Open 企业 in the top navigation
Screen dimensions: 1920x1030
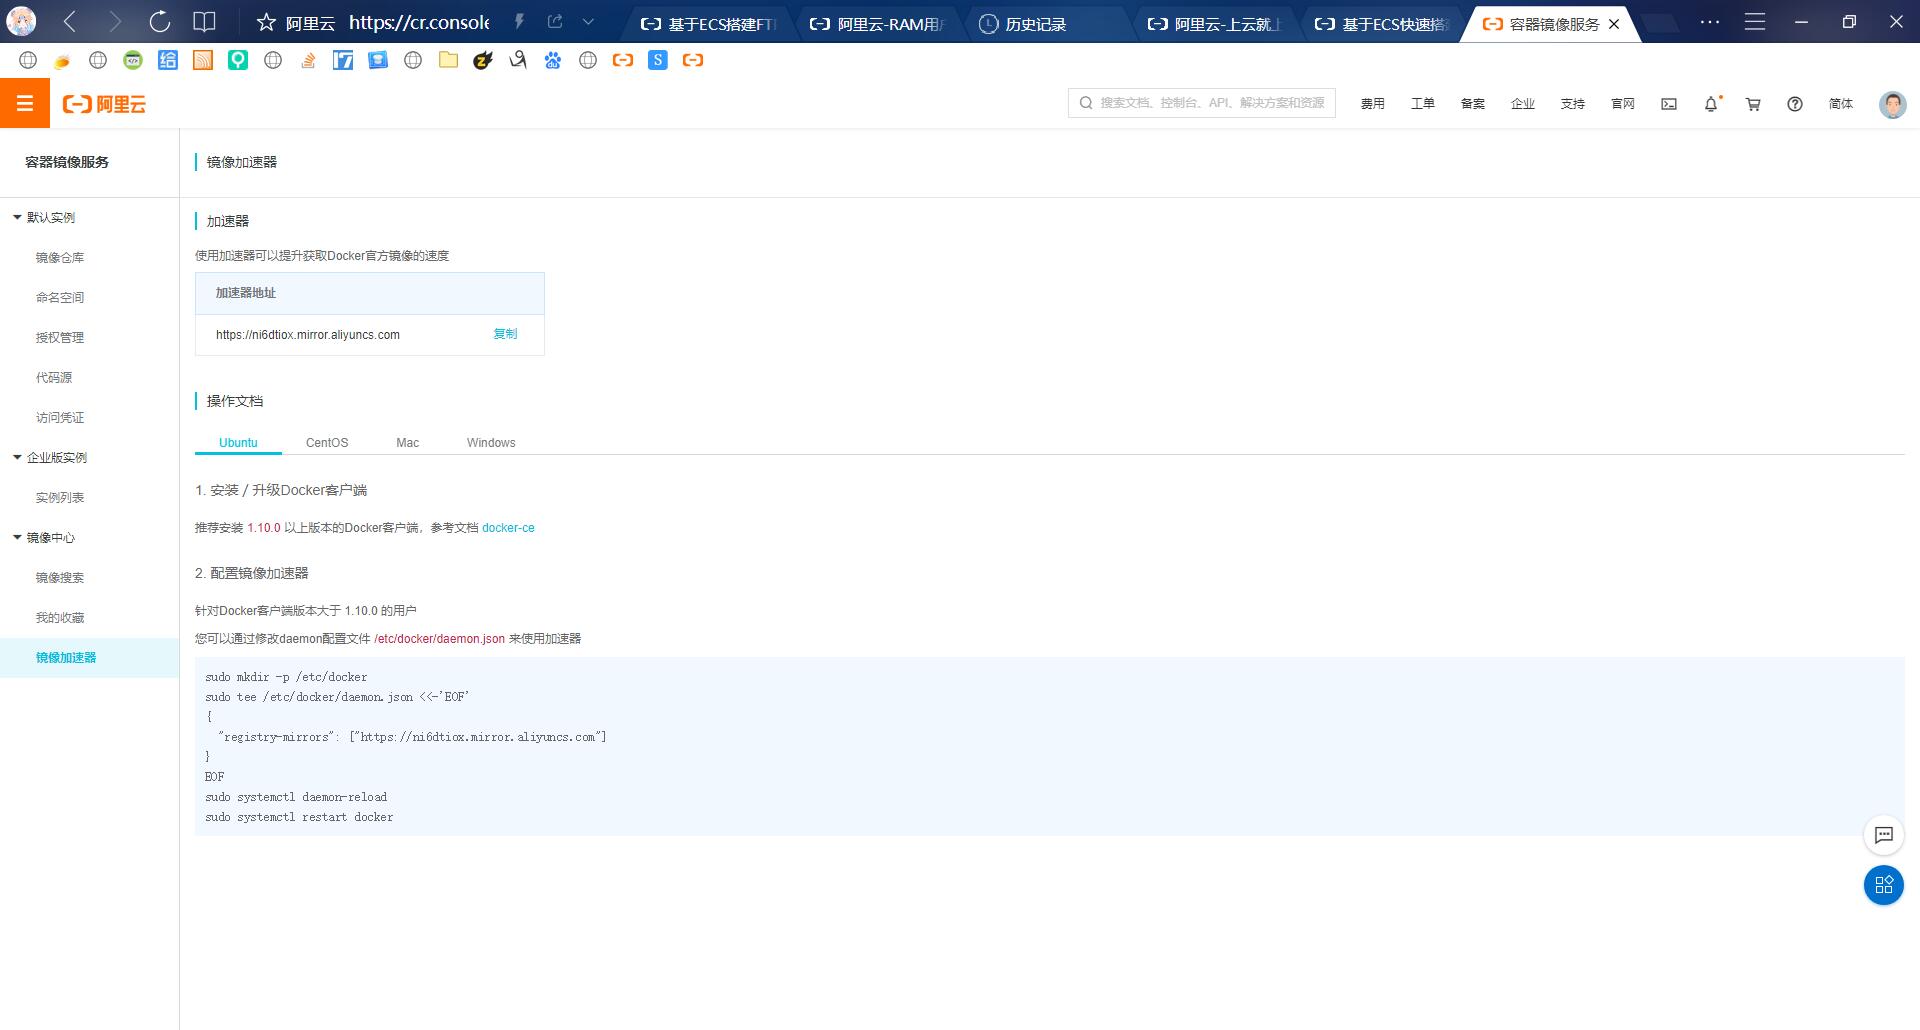(x=1523, y=104)
